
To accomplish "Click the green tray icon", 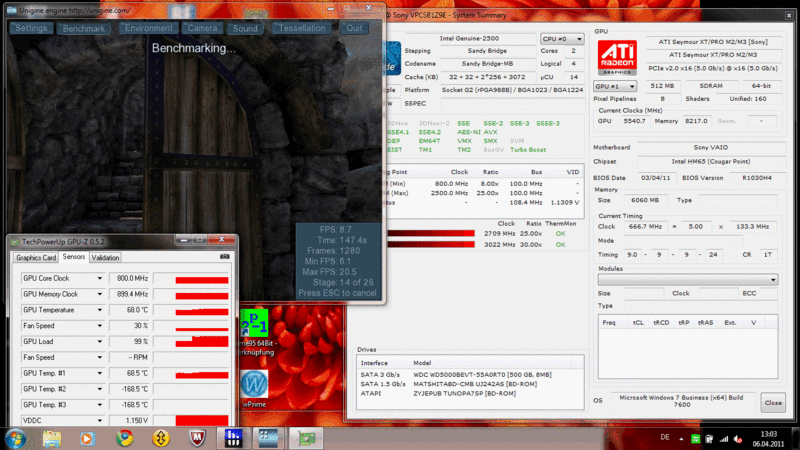I will tap(695, 439).
